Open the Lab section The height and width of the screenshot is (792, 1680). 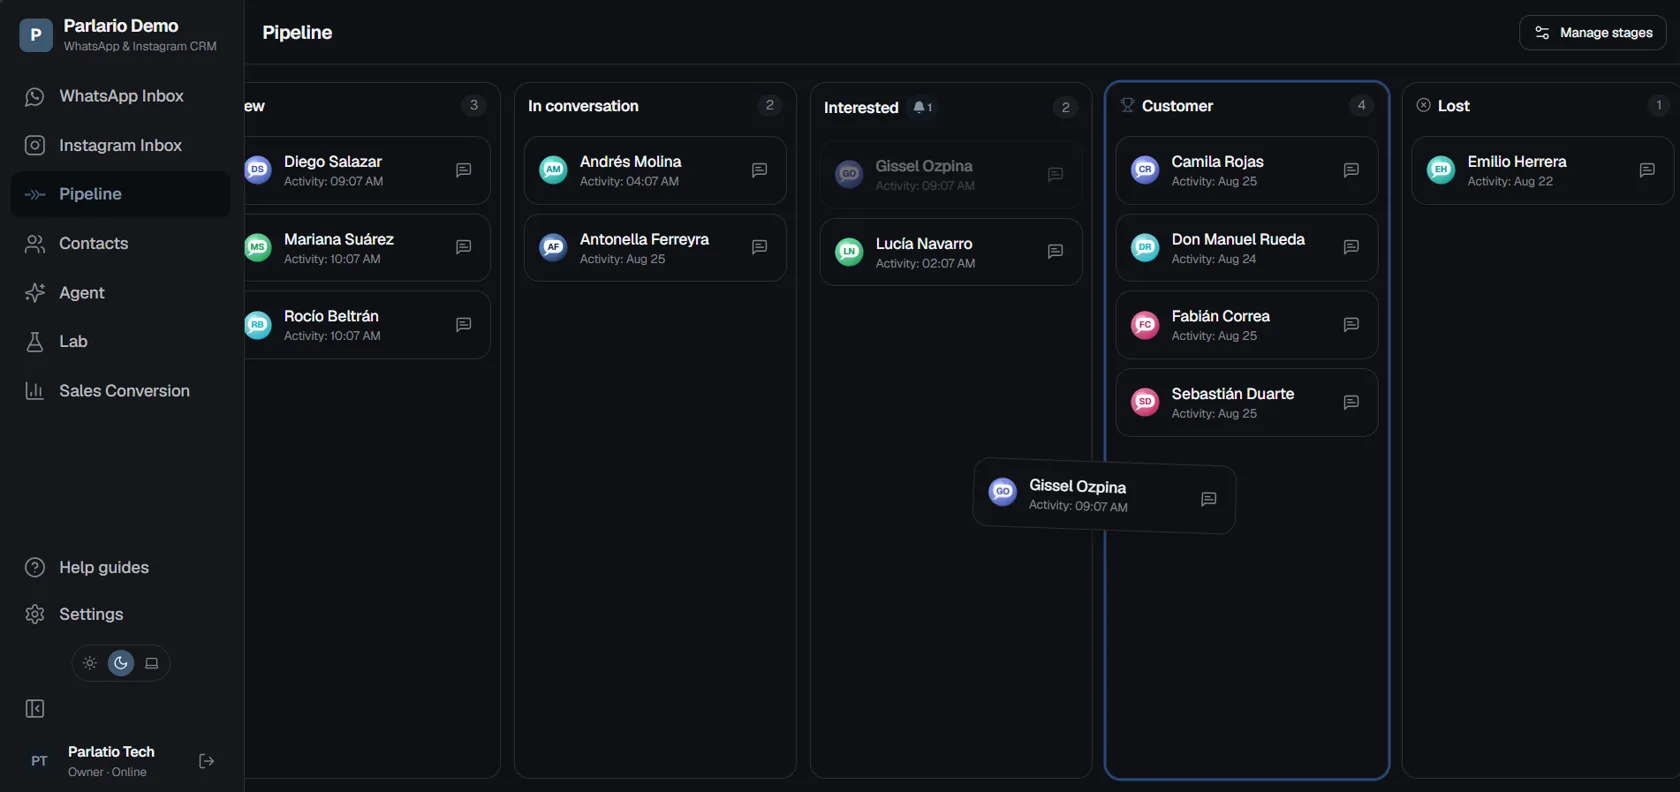[120, 341]
